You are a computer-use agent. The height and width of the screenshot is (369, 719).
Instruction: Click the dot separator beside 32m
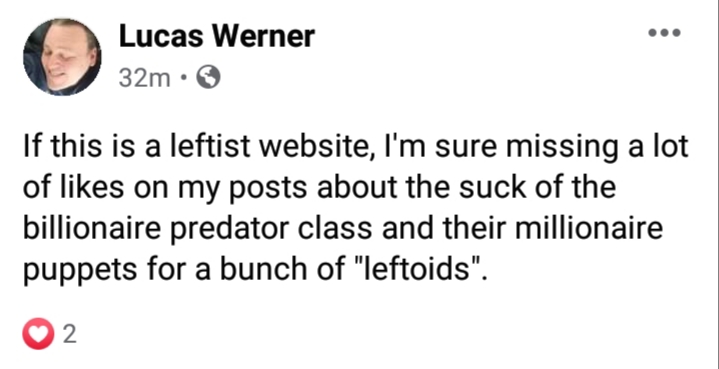(x=184, y=78)
